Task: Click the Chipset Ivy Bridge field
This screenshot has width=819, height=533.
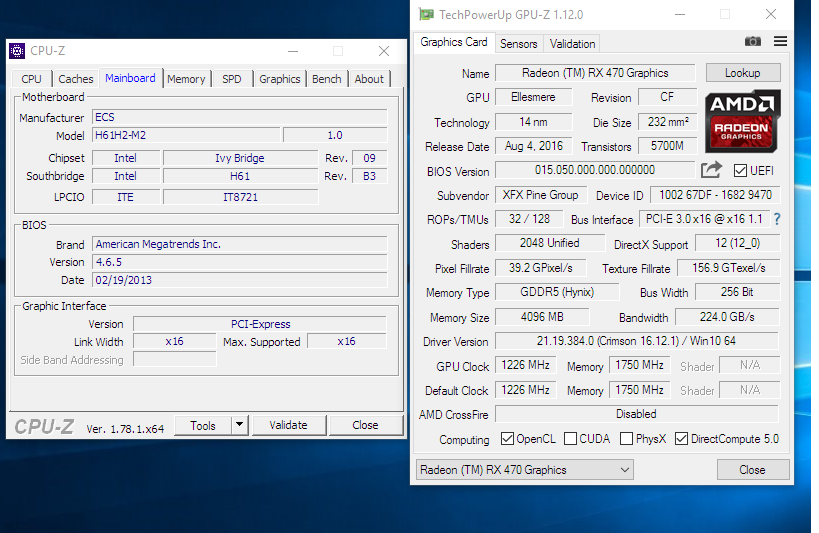Action: 240,158
